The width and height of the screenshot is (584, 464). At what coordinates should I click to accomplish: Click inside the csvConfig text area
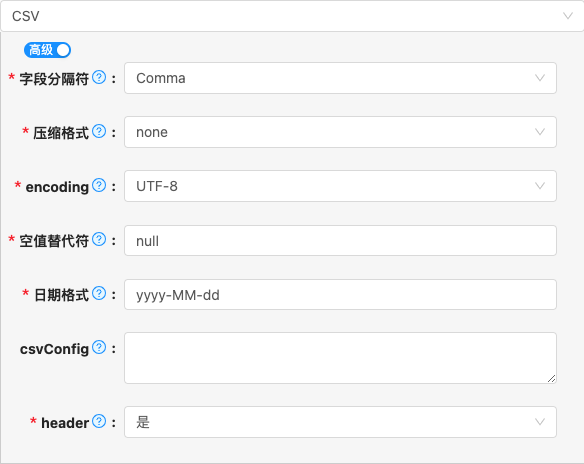pyautogui.click(x=340, y=358)
